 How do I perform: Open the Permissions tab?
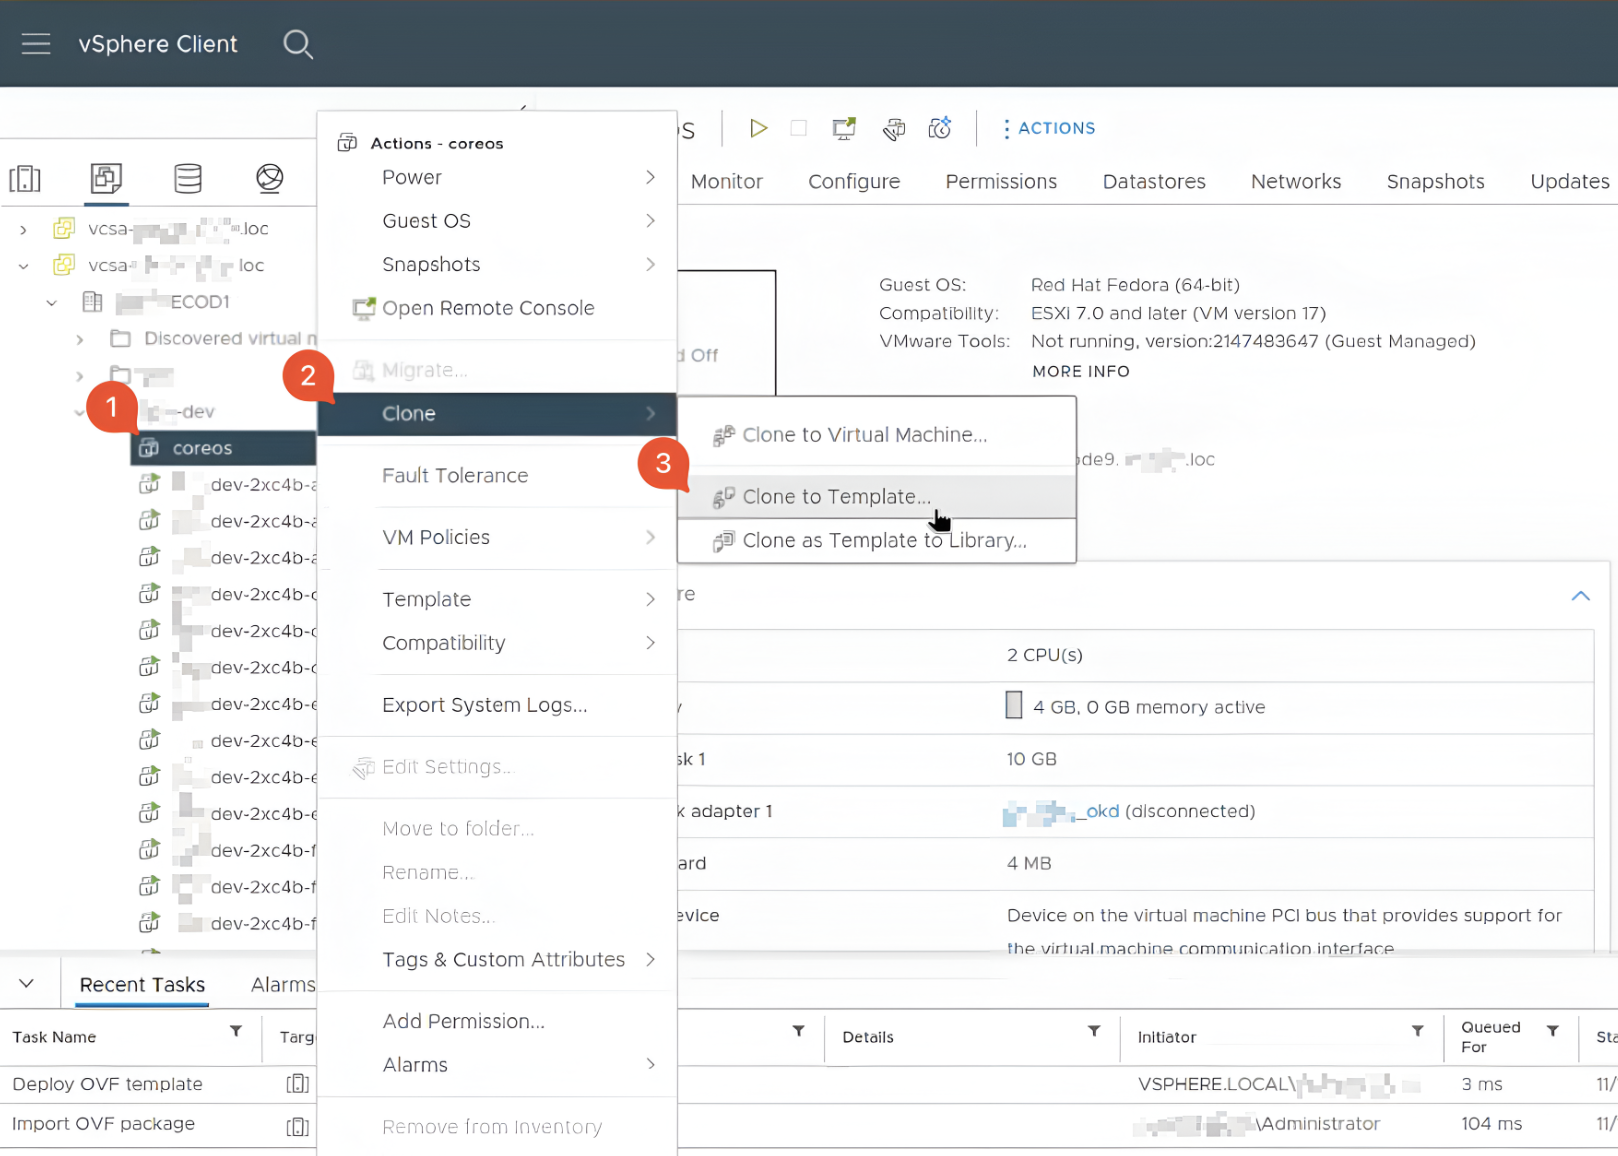pos(1001,182)
